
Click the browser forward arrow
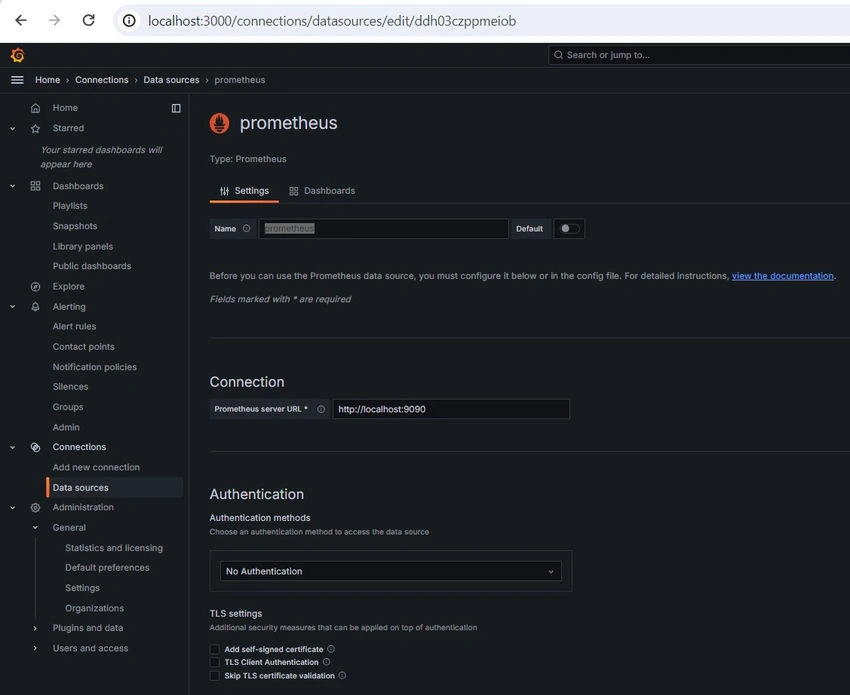(x=55, y=21)
